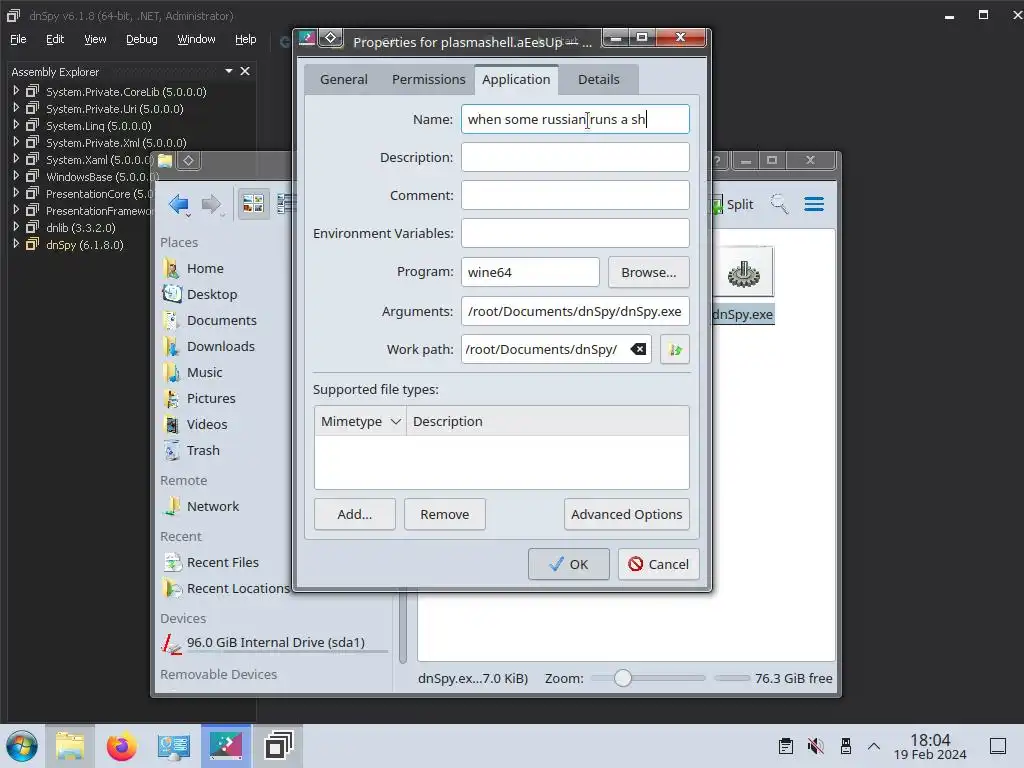Open clipboard tray icon
The height and width of the screenshot is (768, 1024).
pos(786,746)
